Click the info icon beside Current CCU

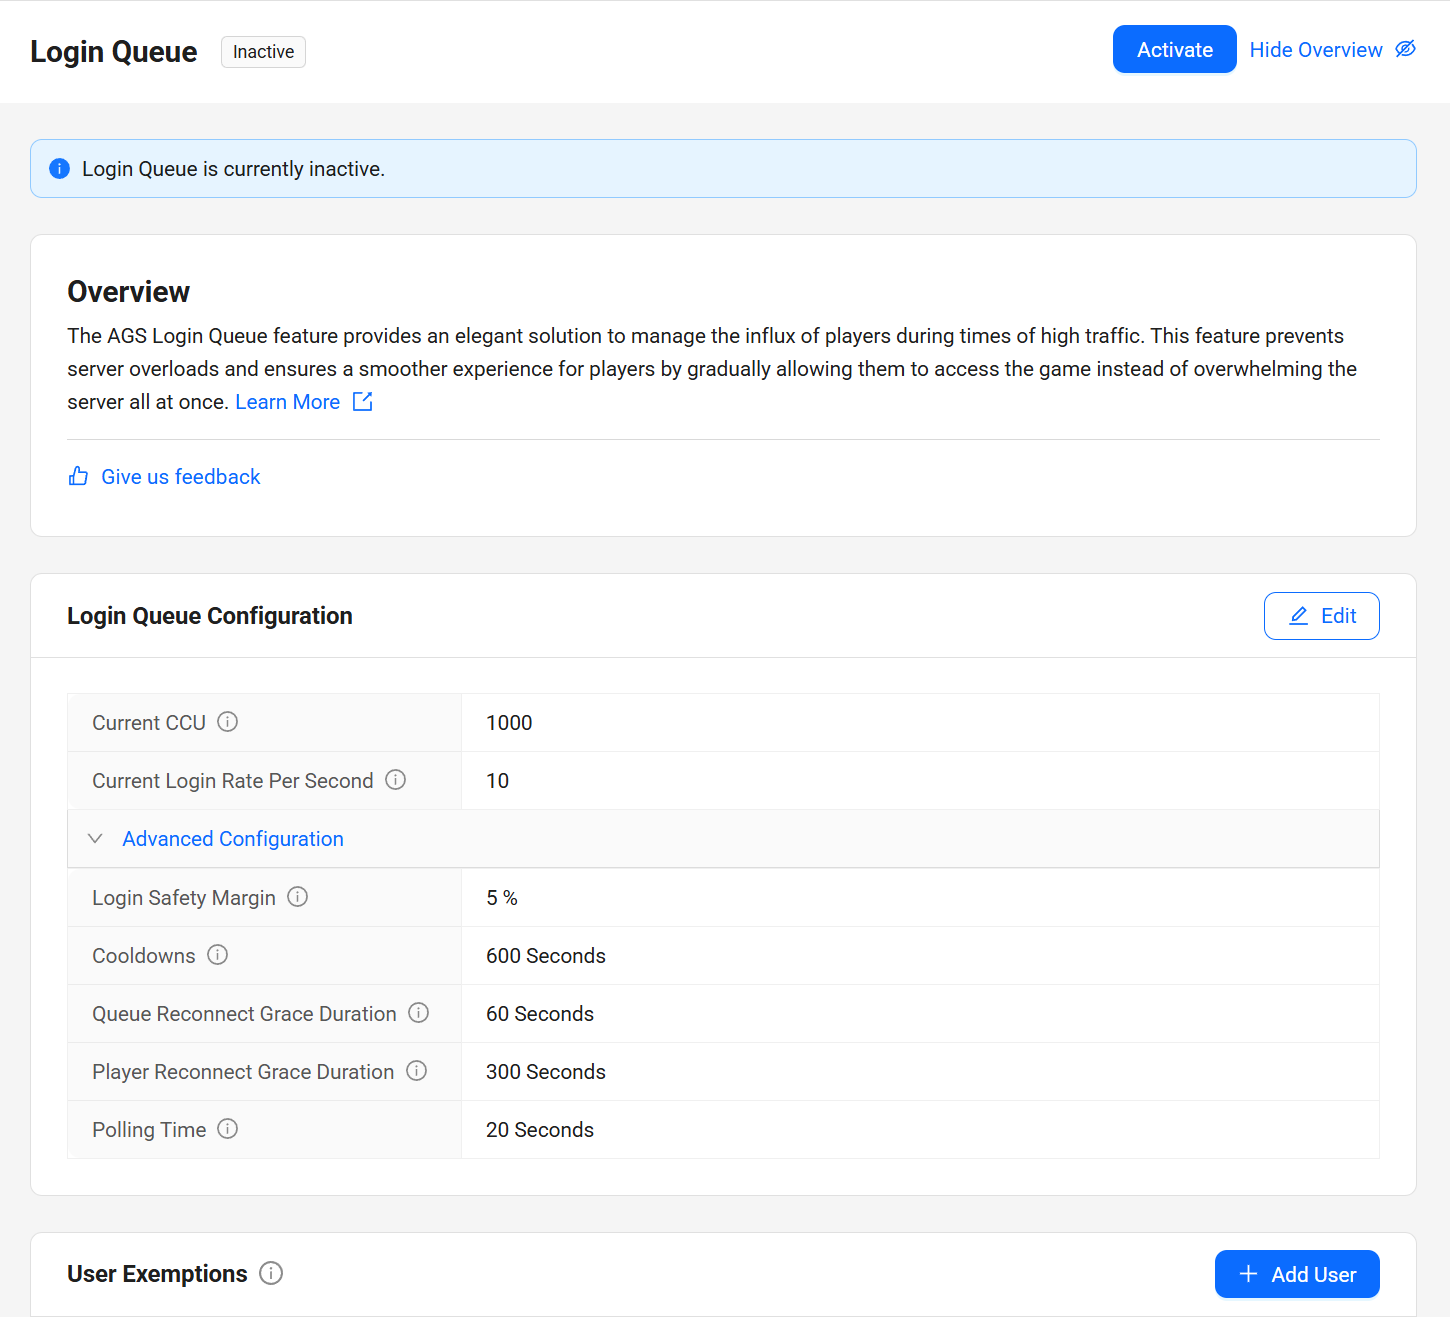[x=228, y=722]
